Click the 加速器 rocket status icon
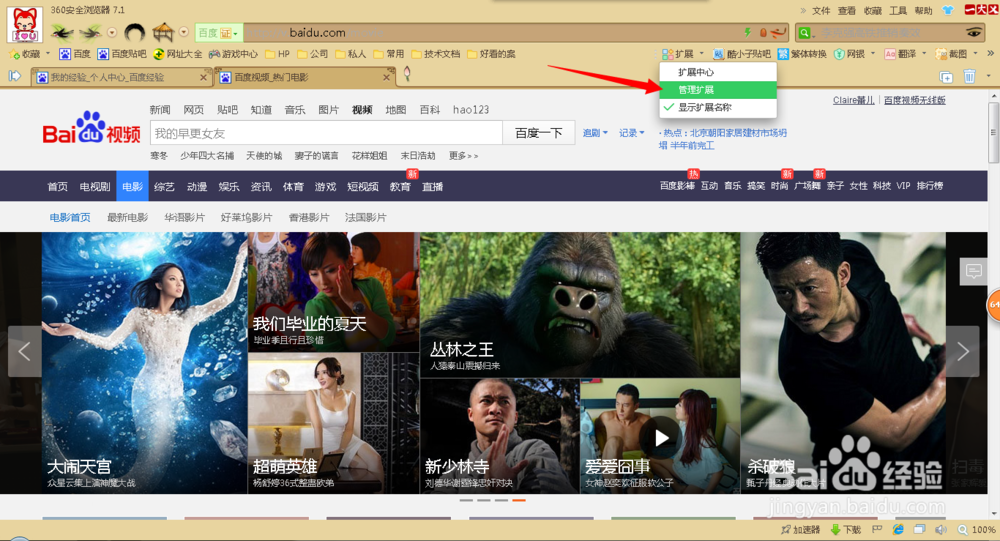This screenshot has height=541, width=1000. click(800, 530)
